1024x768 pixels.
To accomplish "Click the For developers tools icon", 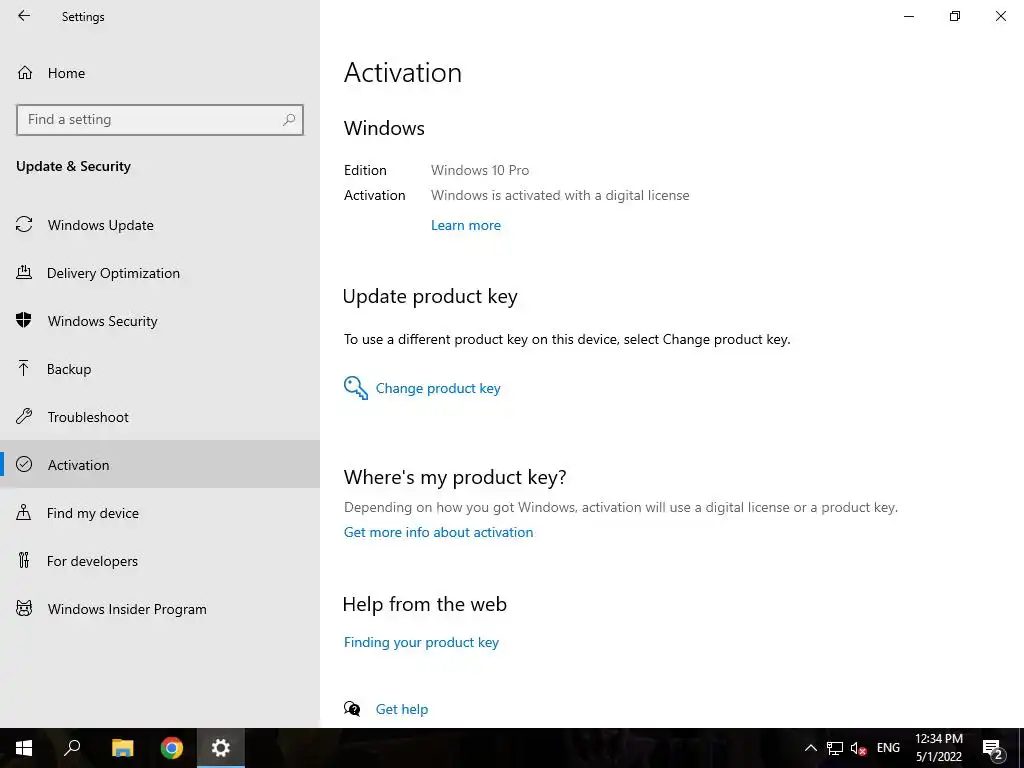I will tap(24, 560).
